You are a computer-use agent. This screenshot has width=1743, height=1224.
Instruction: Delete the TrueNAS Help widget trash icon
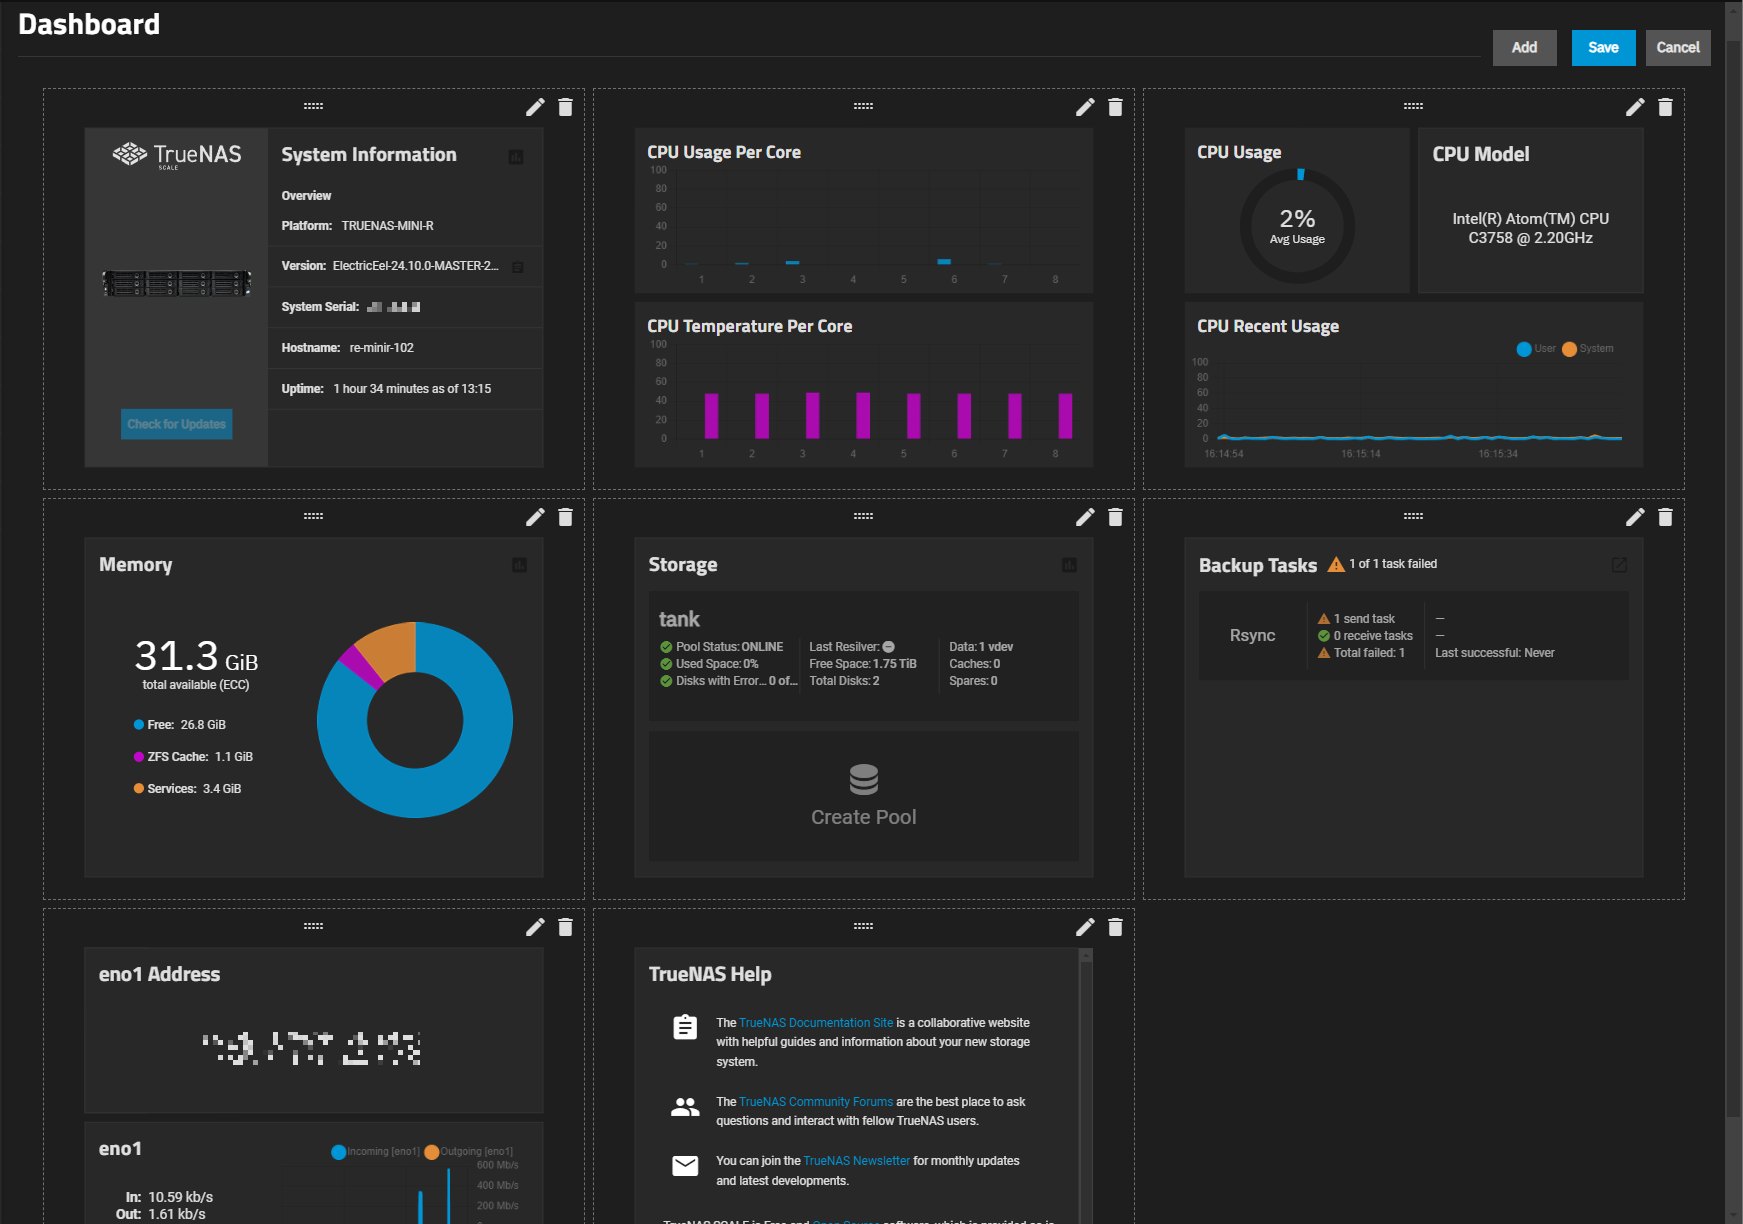coord(1114,927)
